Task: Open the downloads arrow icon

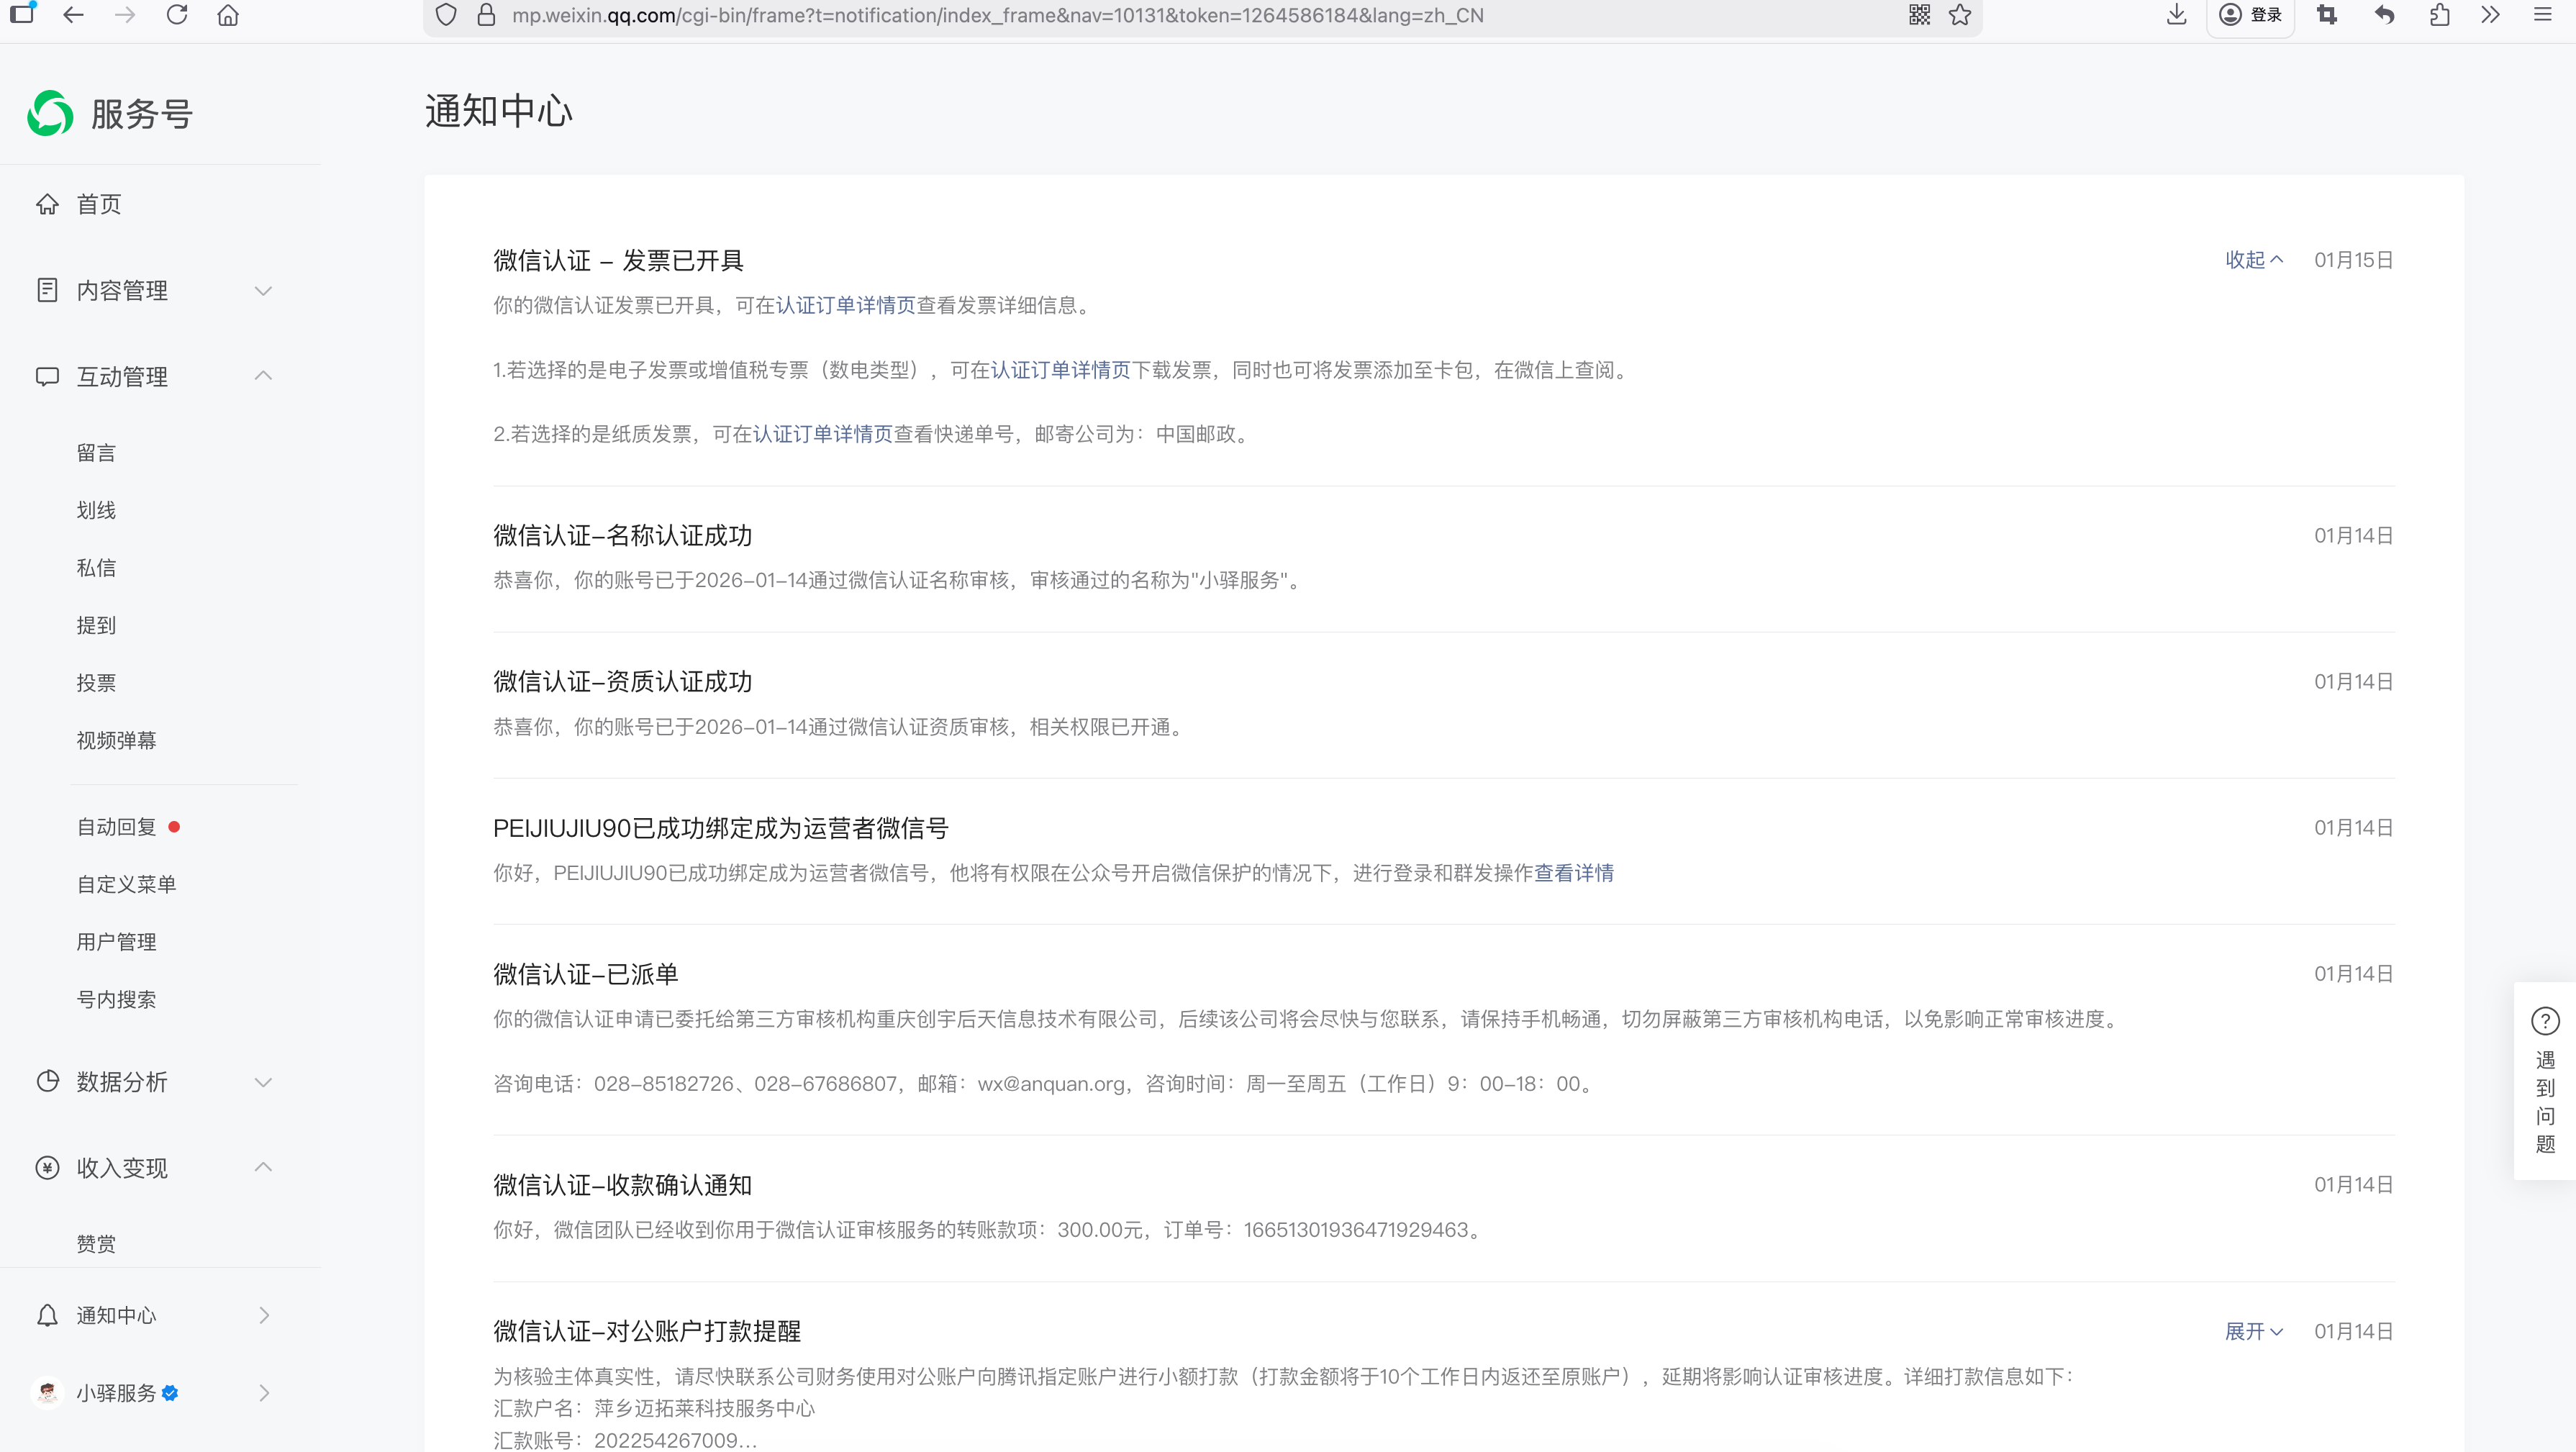Action: (x=2176, y=15)
